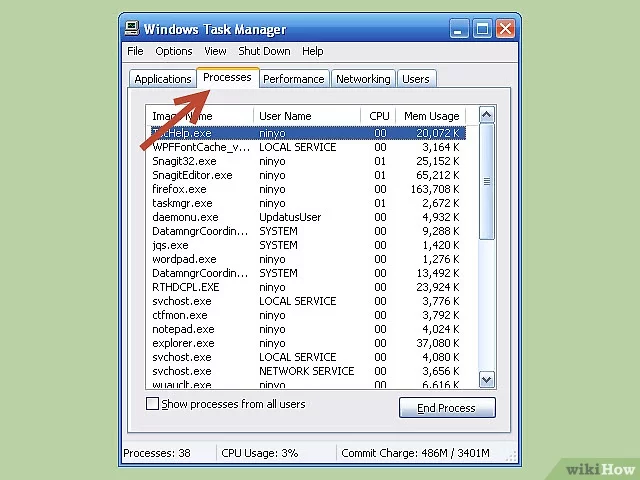The width and height of the screenshot is (640, 480).
Task: Open the File menu
Action: pos(135,51)
